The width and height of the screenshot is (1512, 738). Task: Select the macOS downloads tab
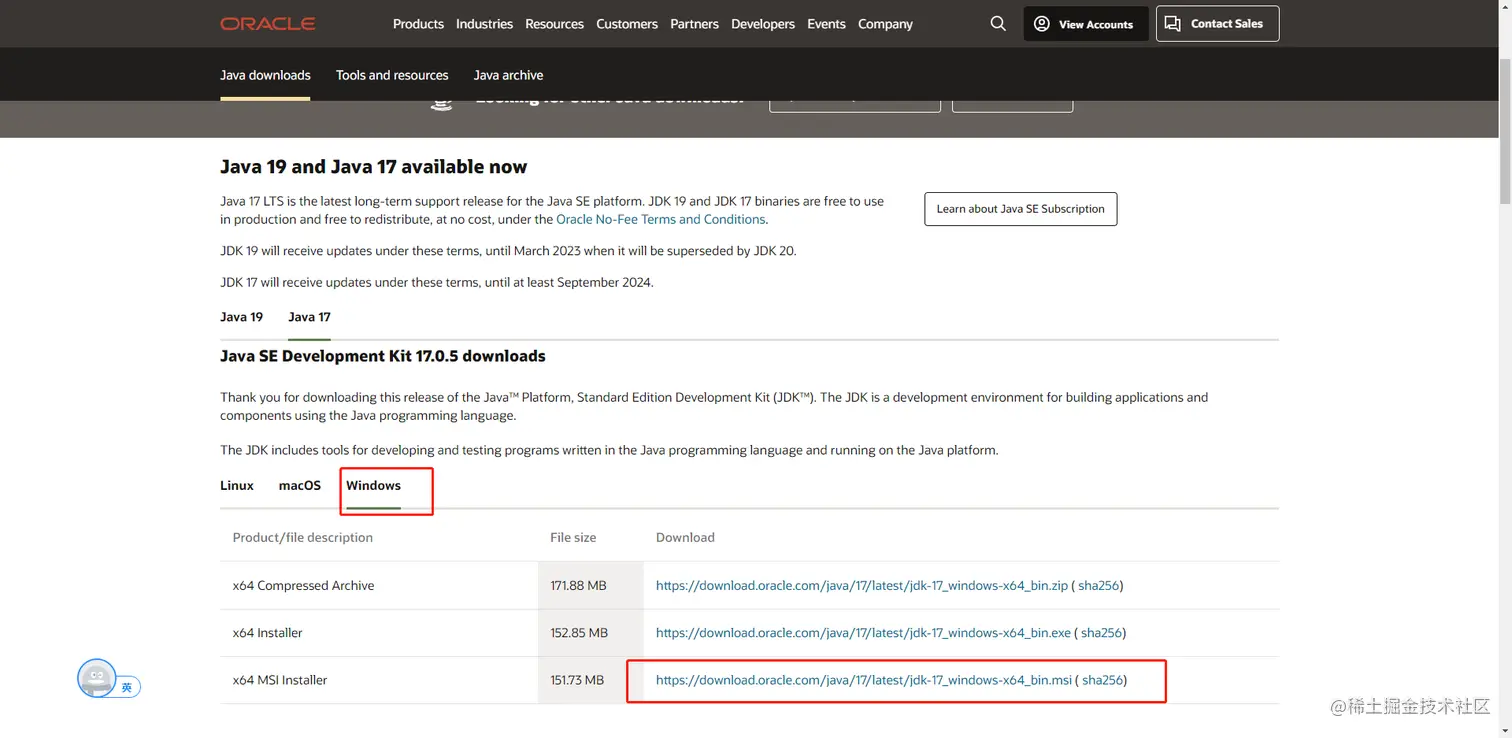300,486
